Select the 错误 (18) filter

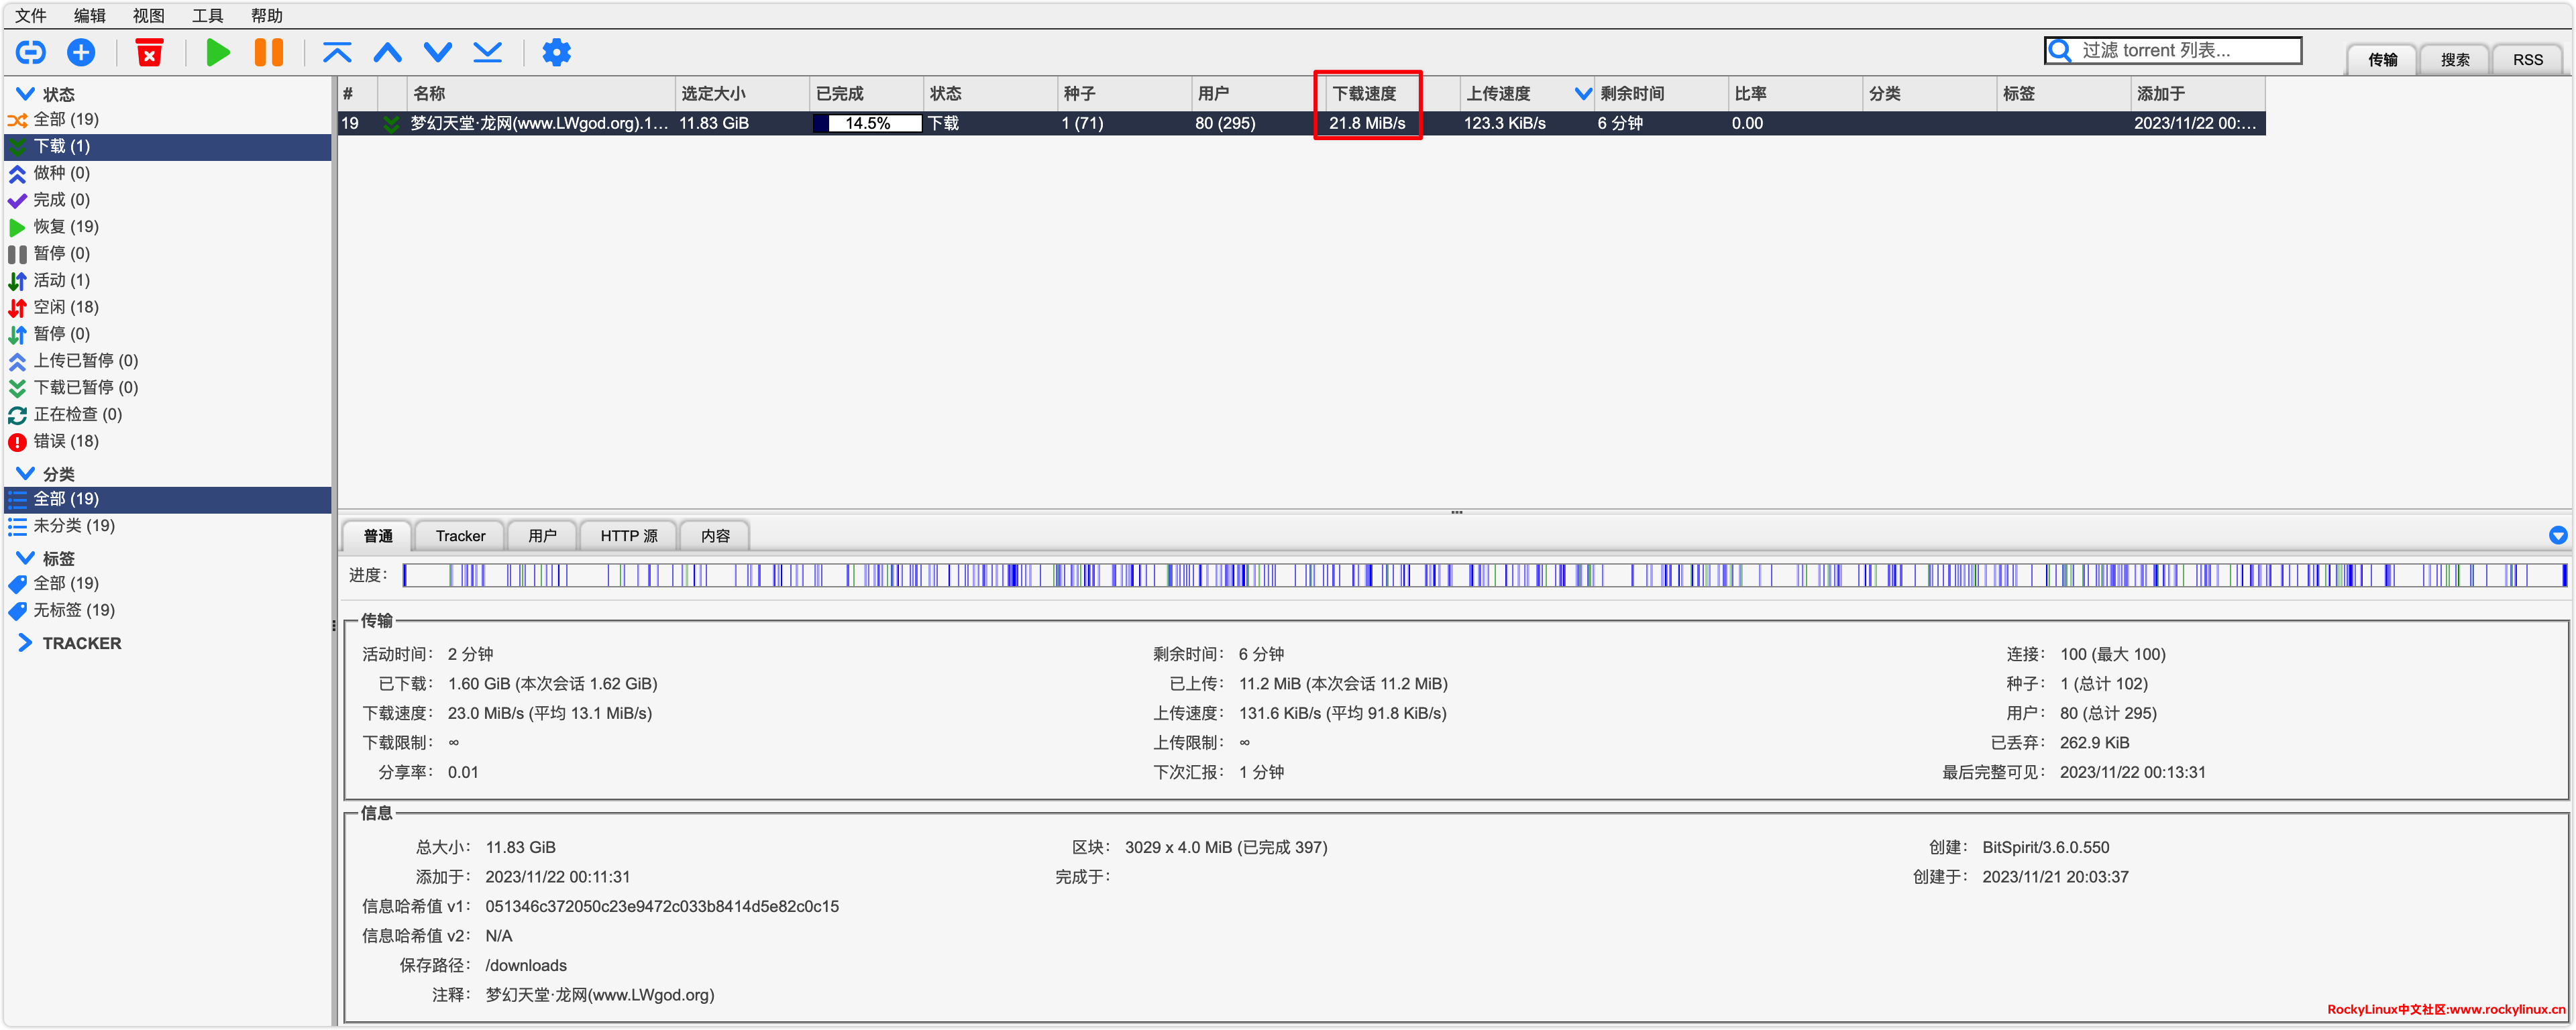66,441
